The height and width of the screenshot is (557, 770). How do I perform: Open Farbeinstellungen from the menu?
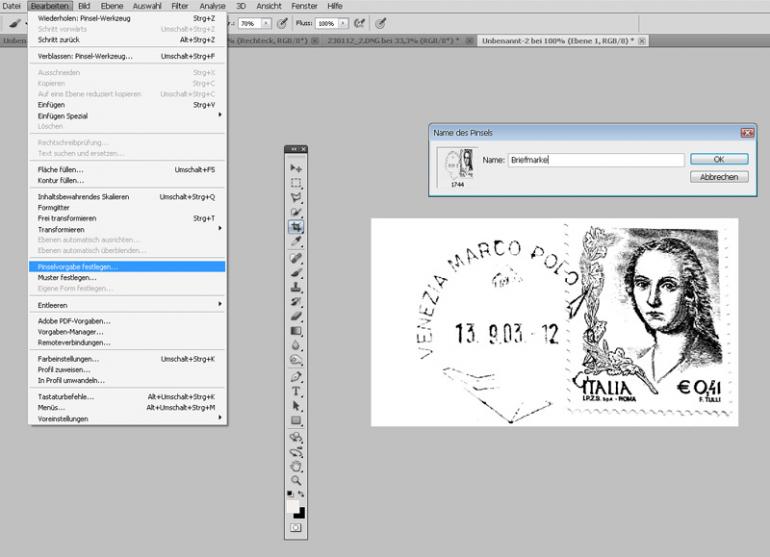[x=128, y=359]
